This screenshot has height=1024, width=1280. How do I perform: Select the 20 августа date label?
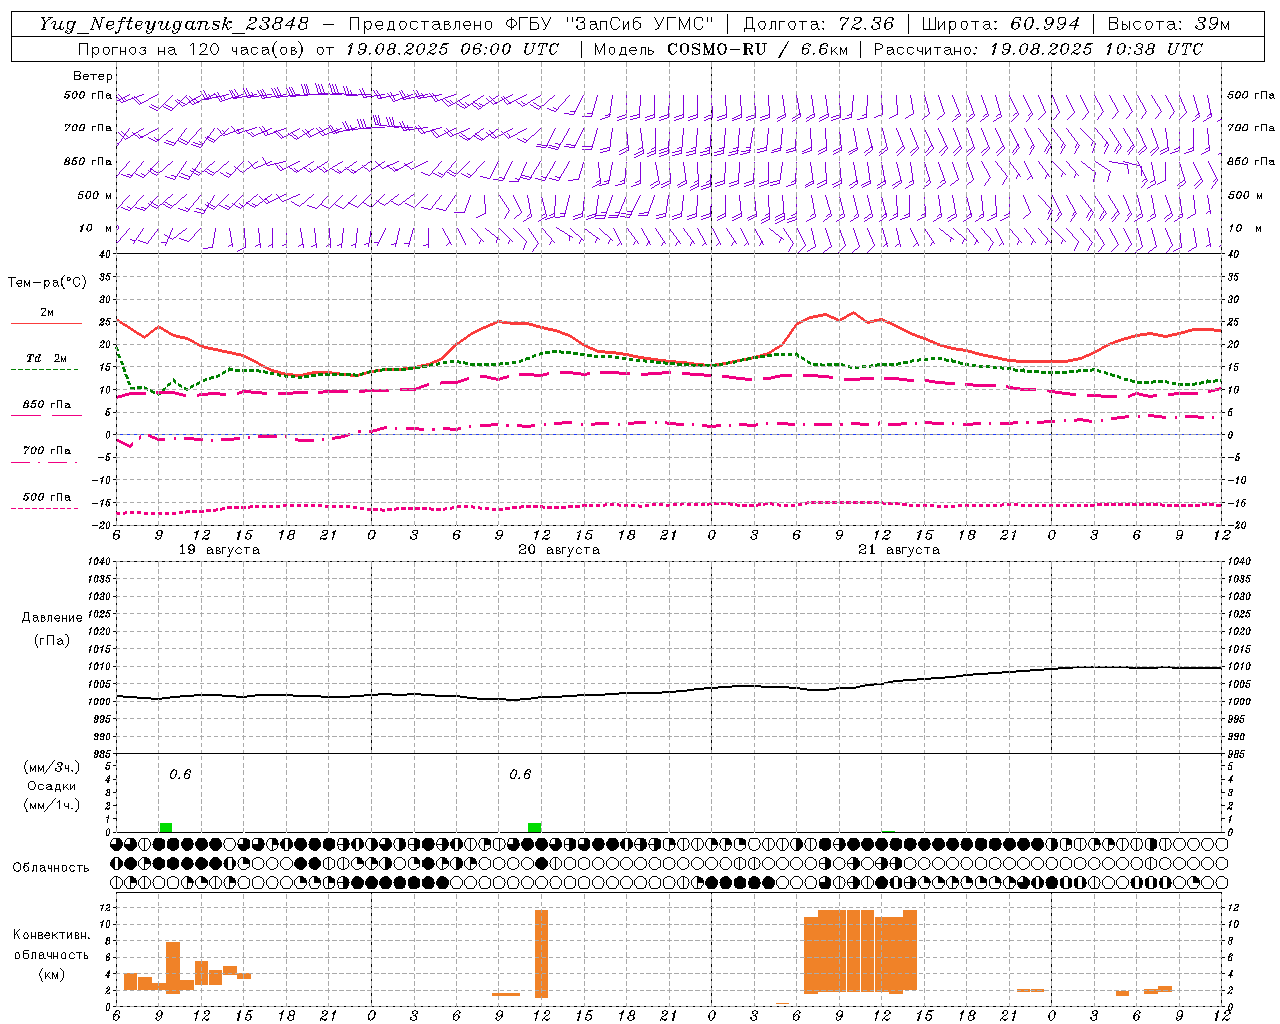pyautogui.click(x=559, y=550)
